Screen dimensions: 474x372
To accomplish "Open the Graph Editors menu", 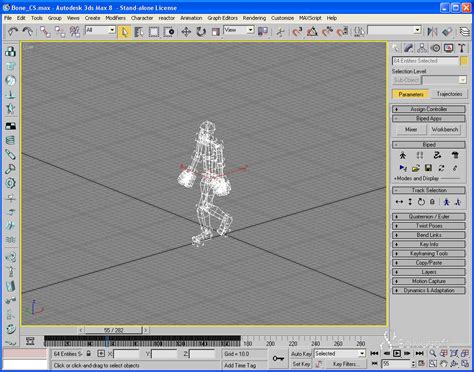I will click(222, 18).
